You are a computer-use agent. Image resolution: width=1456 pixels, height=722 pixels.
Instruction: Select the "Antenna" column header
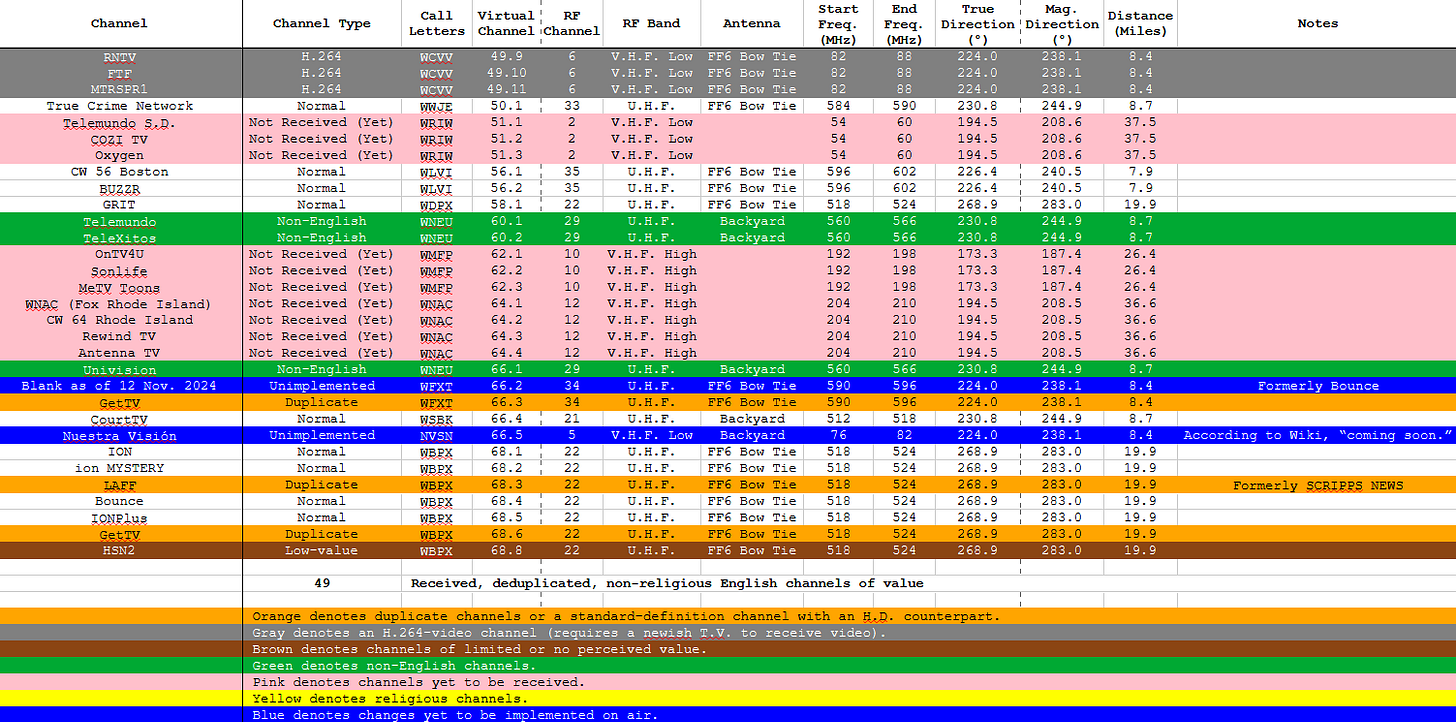click(752, 24)
